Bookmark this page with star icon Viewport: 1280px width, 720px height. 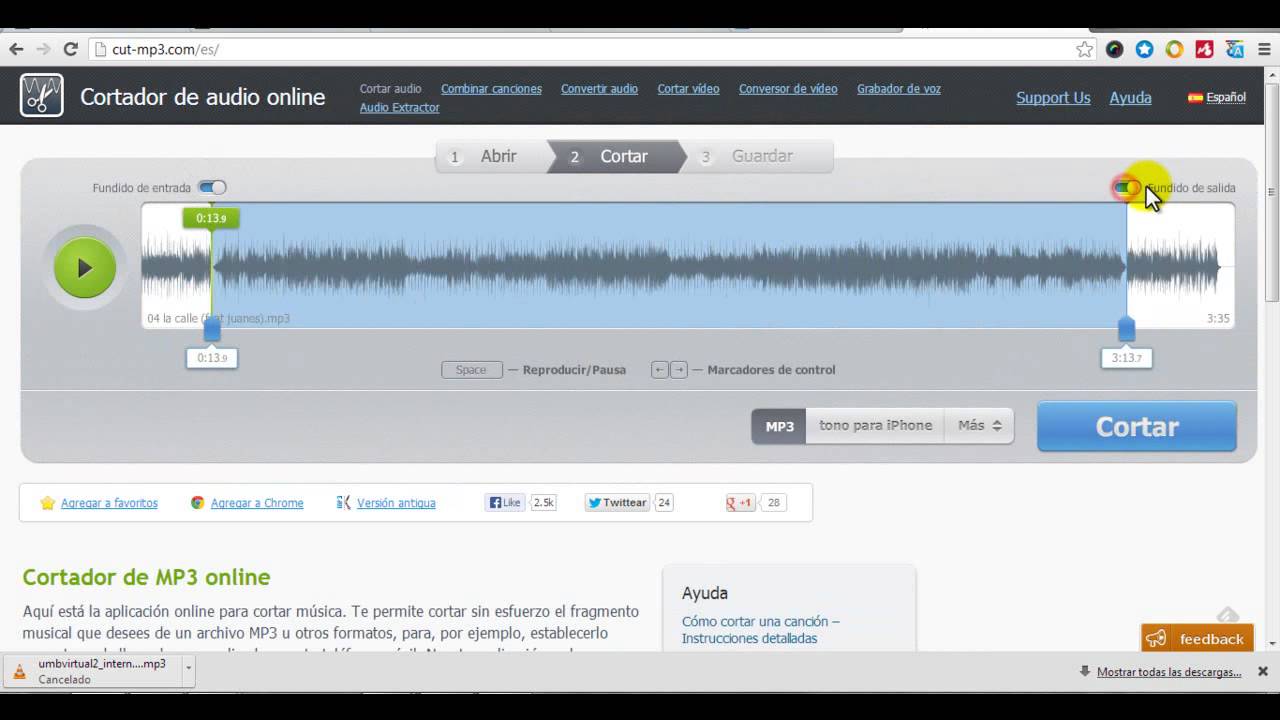(x=1084, y=49)
